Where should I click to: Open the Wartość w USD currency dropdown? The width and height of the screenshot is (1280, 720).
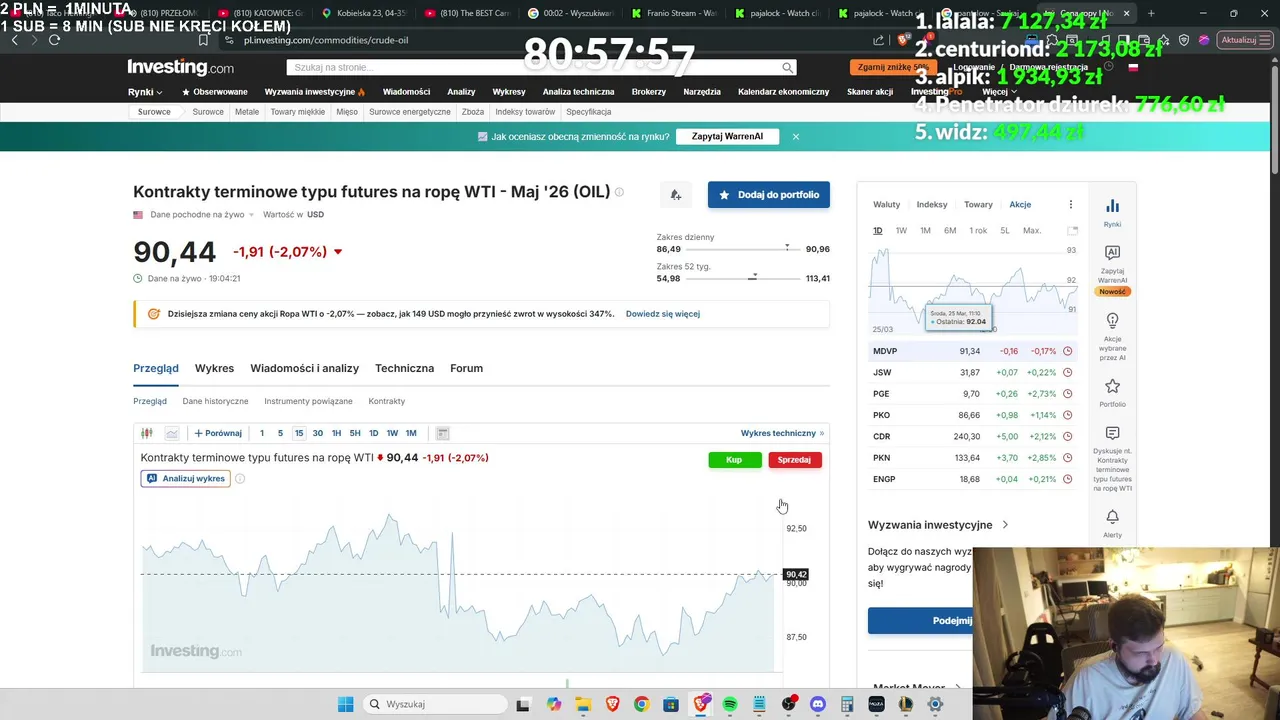point(293,215)
